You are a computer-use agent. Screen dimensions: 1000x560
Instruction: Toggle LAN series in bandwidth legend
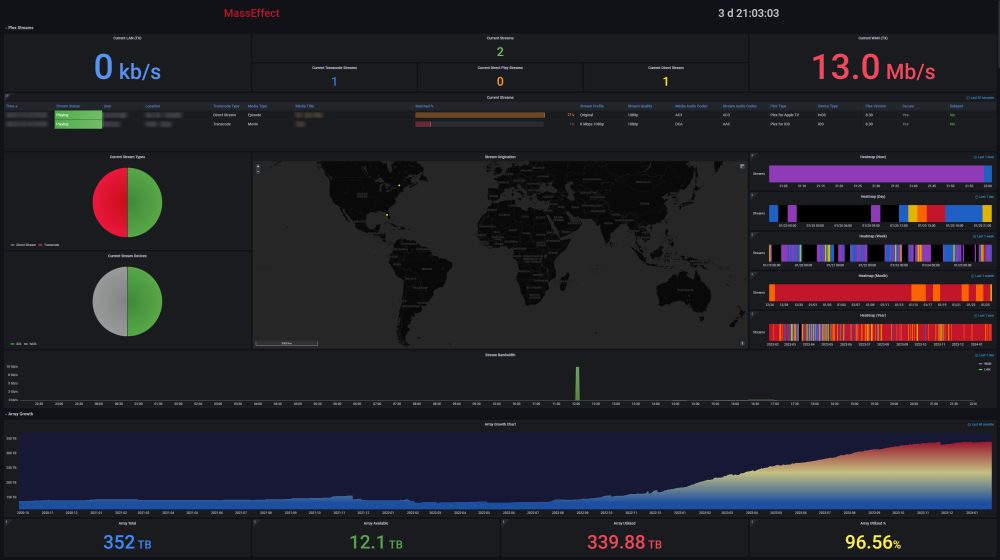985,369
